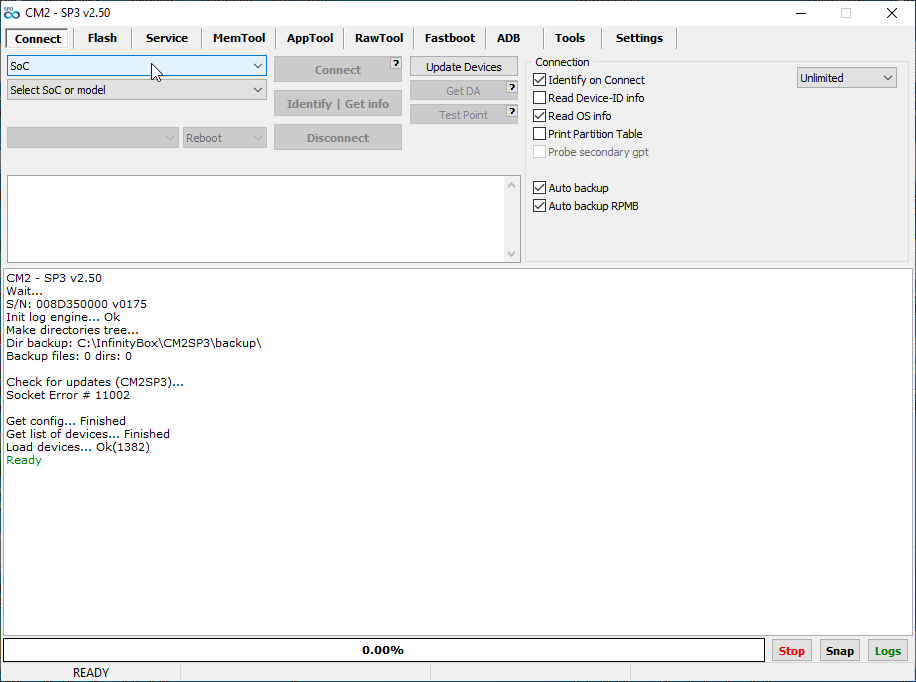Viewport: 916px width, 682px height.
Task: Click the Disconnect button
Action: click(x=338, y=138)
